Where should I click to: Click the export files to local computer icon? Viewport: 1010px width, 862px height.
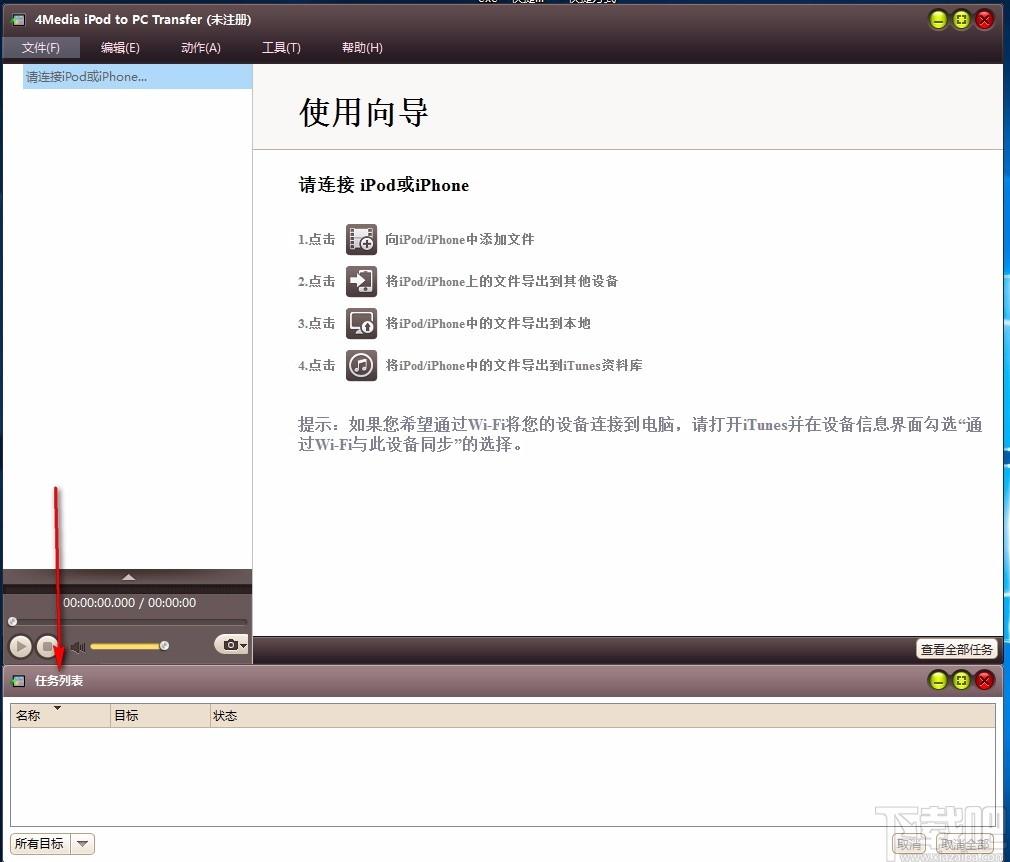[x=361, y=323]
